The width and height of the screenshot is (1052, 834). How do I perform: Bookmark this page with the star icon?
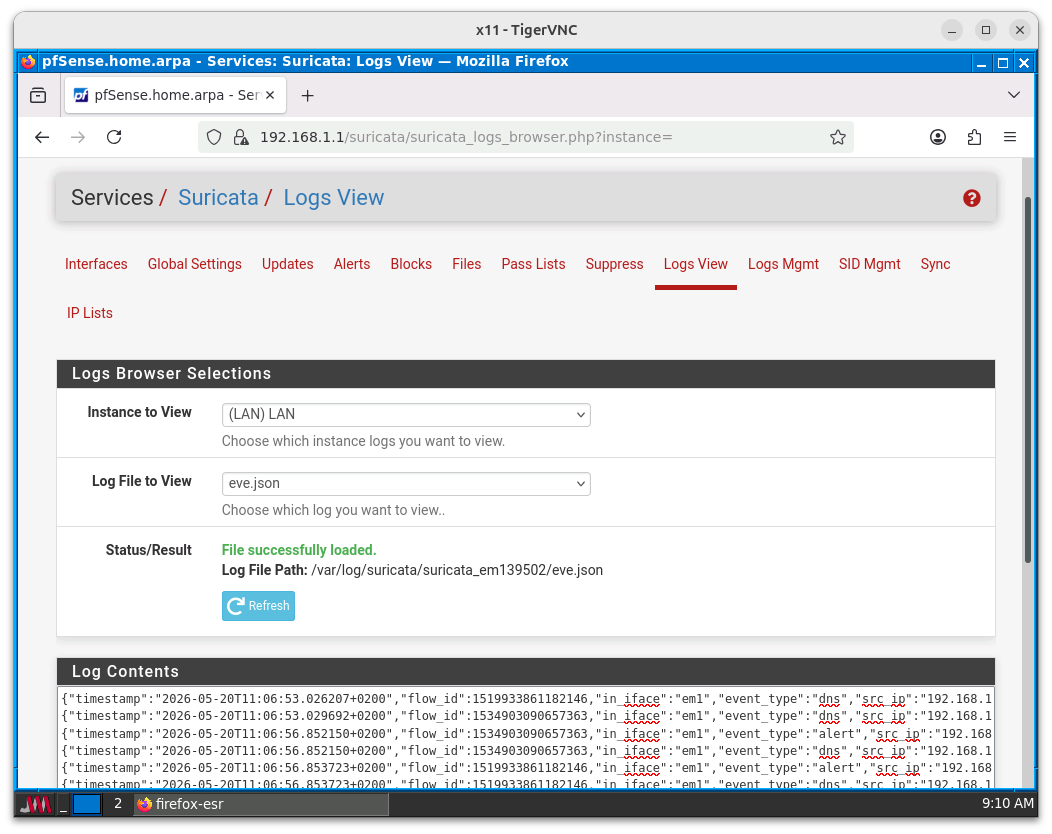(837, 137)
